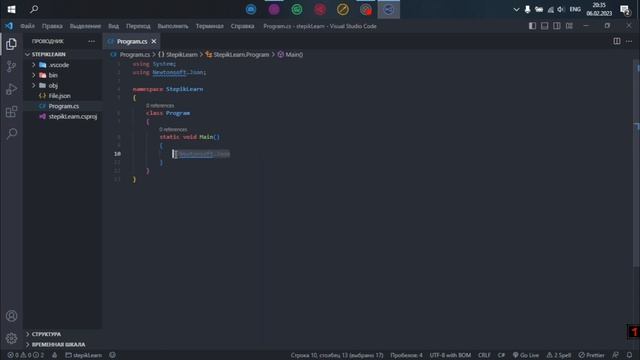This screenshot has height=360, width=640.
Task: Click the Go Live status bar button
Action: pyautogui.click(x=526, y=355)
